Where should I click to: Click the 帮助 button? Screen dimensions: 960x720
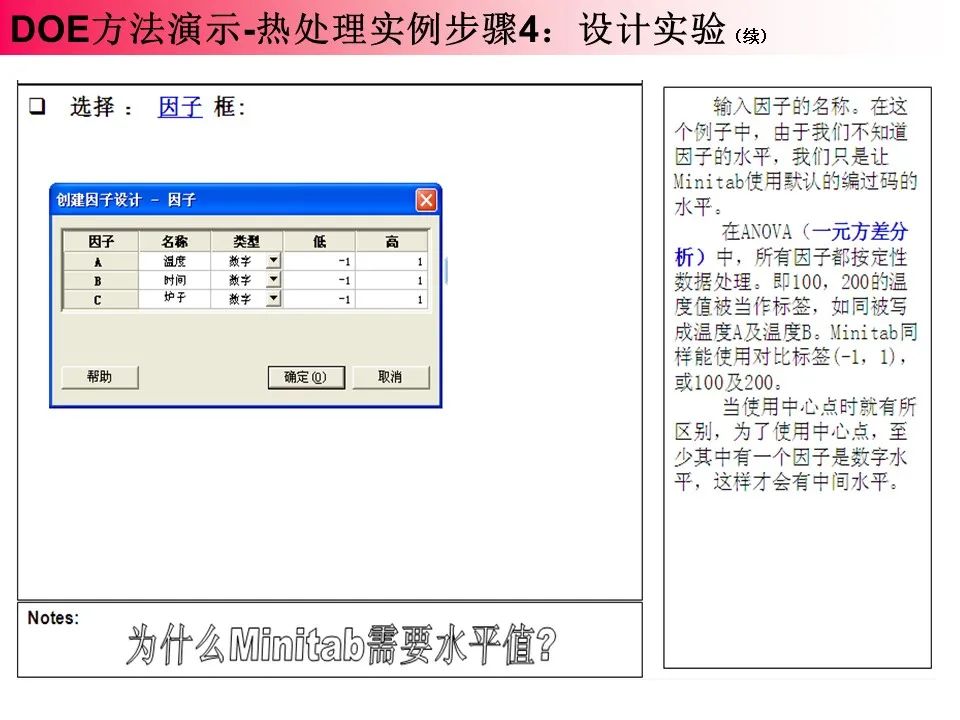[x=100, y=377]
